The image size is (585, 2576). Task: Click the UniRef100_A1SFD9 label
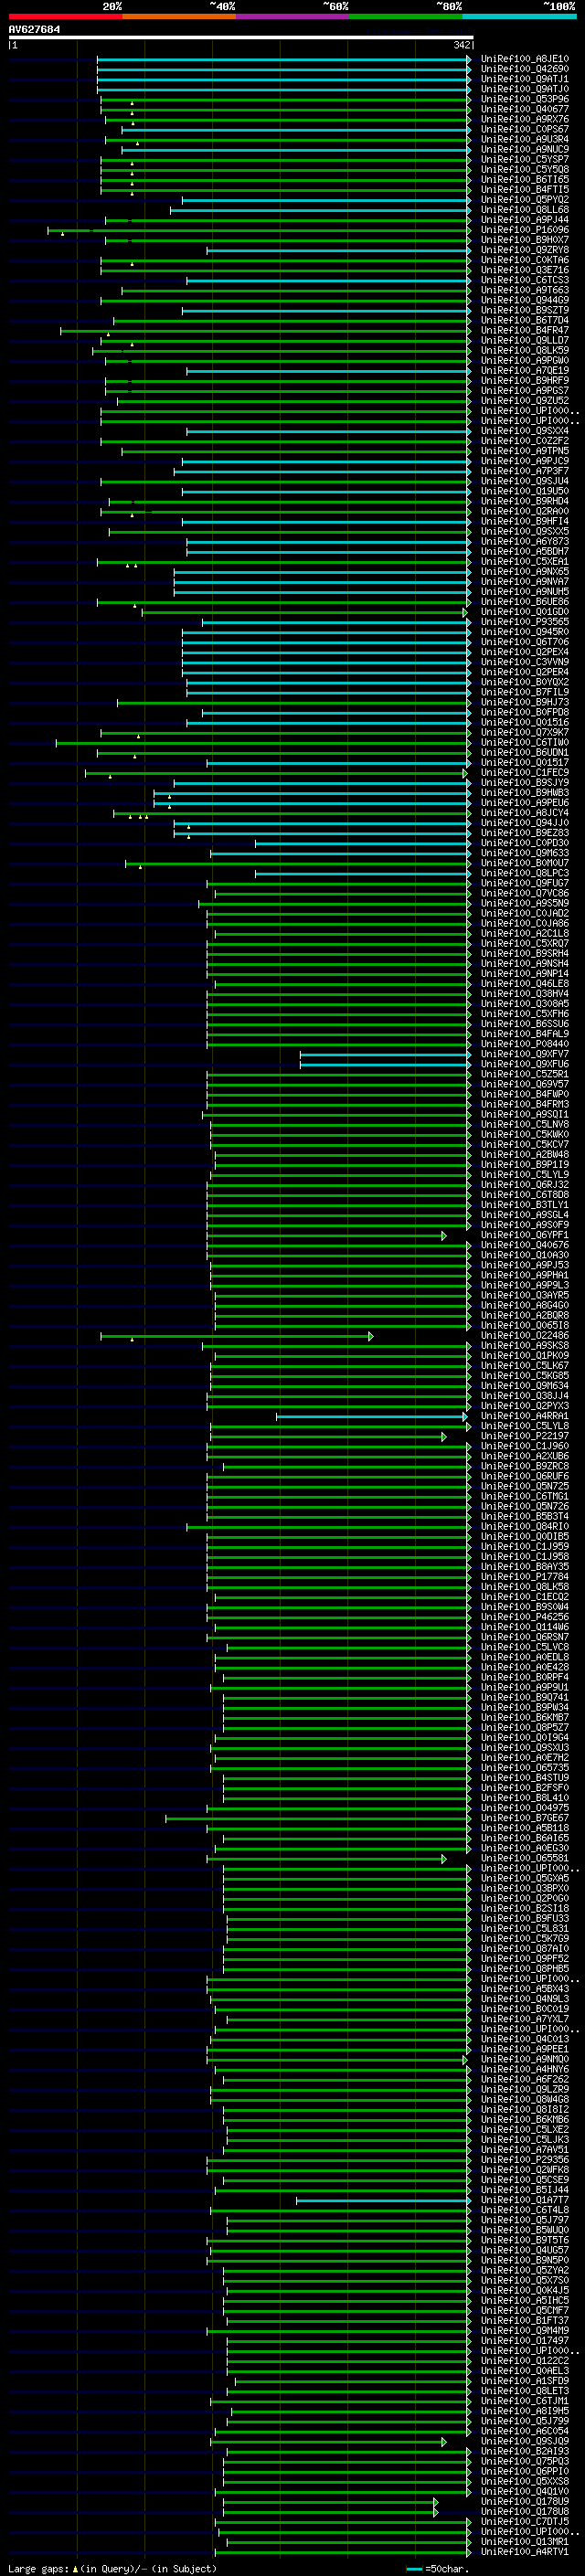click(x=525, y=2381)
